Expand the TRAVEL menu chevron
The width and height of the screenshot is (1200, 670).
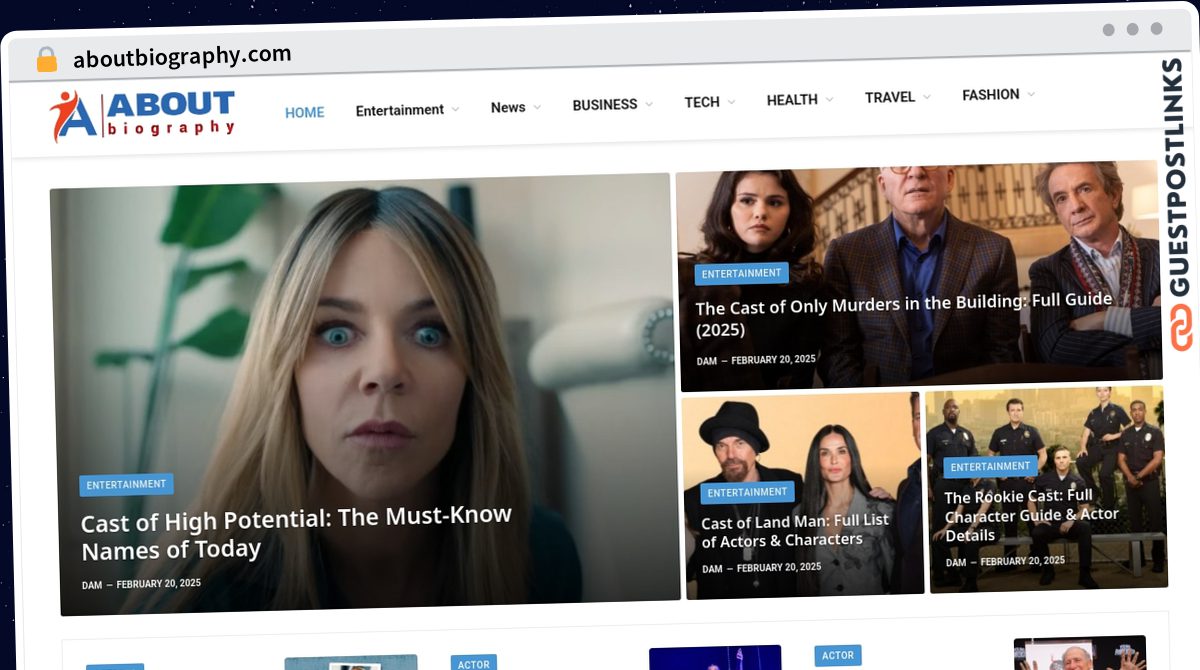[x=926, y=97]
